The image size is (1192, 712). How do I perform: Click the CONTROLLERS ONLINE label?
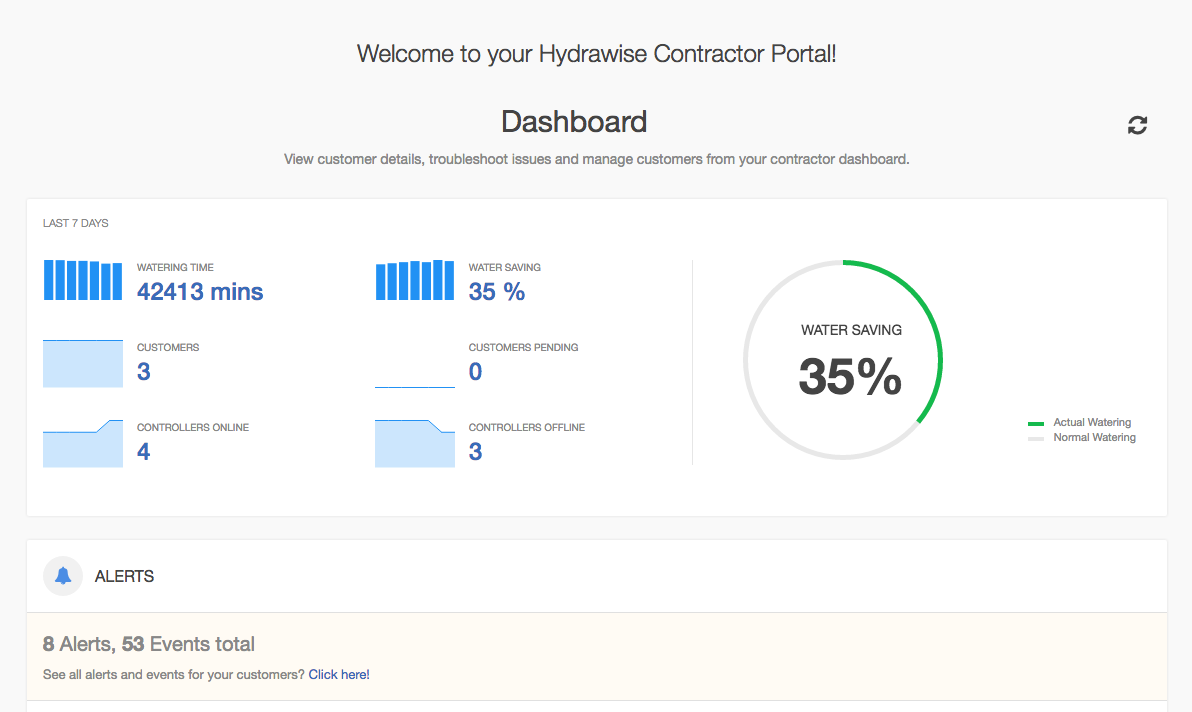point(193,428)
